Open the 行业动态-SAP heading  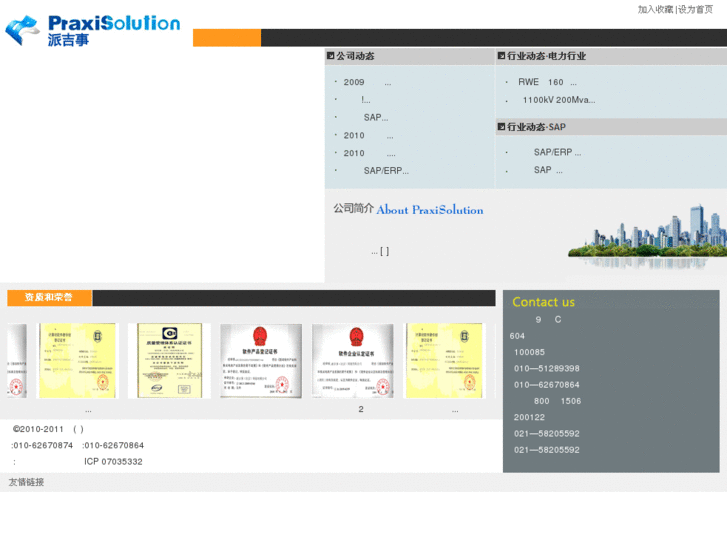(536, 127)
